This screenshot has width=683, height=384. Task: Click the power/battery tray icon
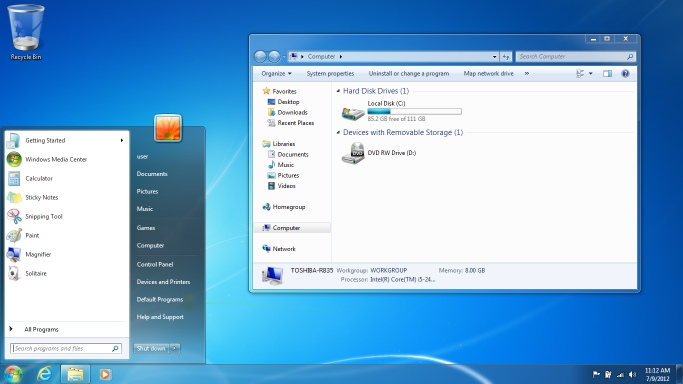click(608, 374)
